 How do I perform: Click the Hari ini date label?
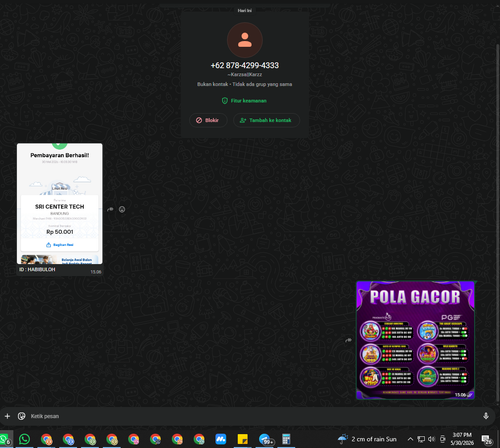click(245, 11)
